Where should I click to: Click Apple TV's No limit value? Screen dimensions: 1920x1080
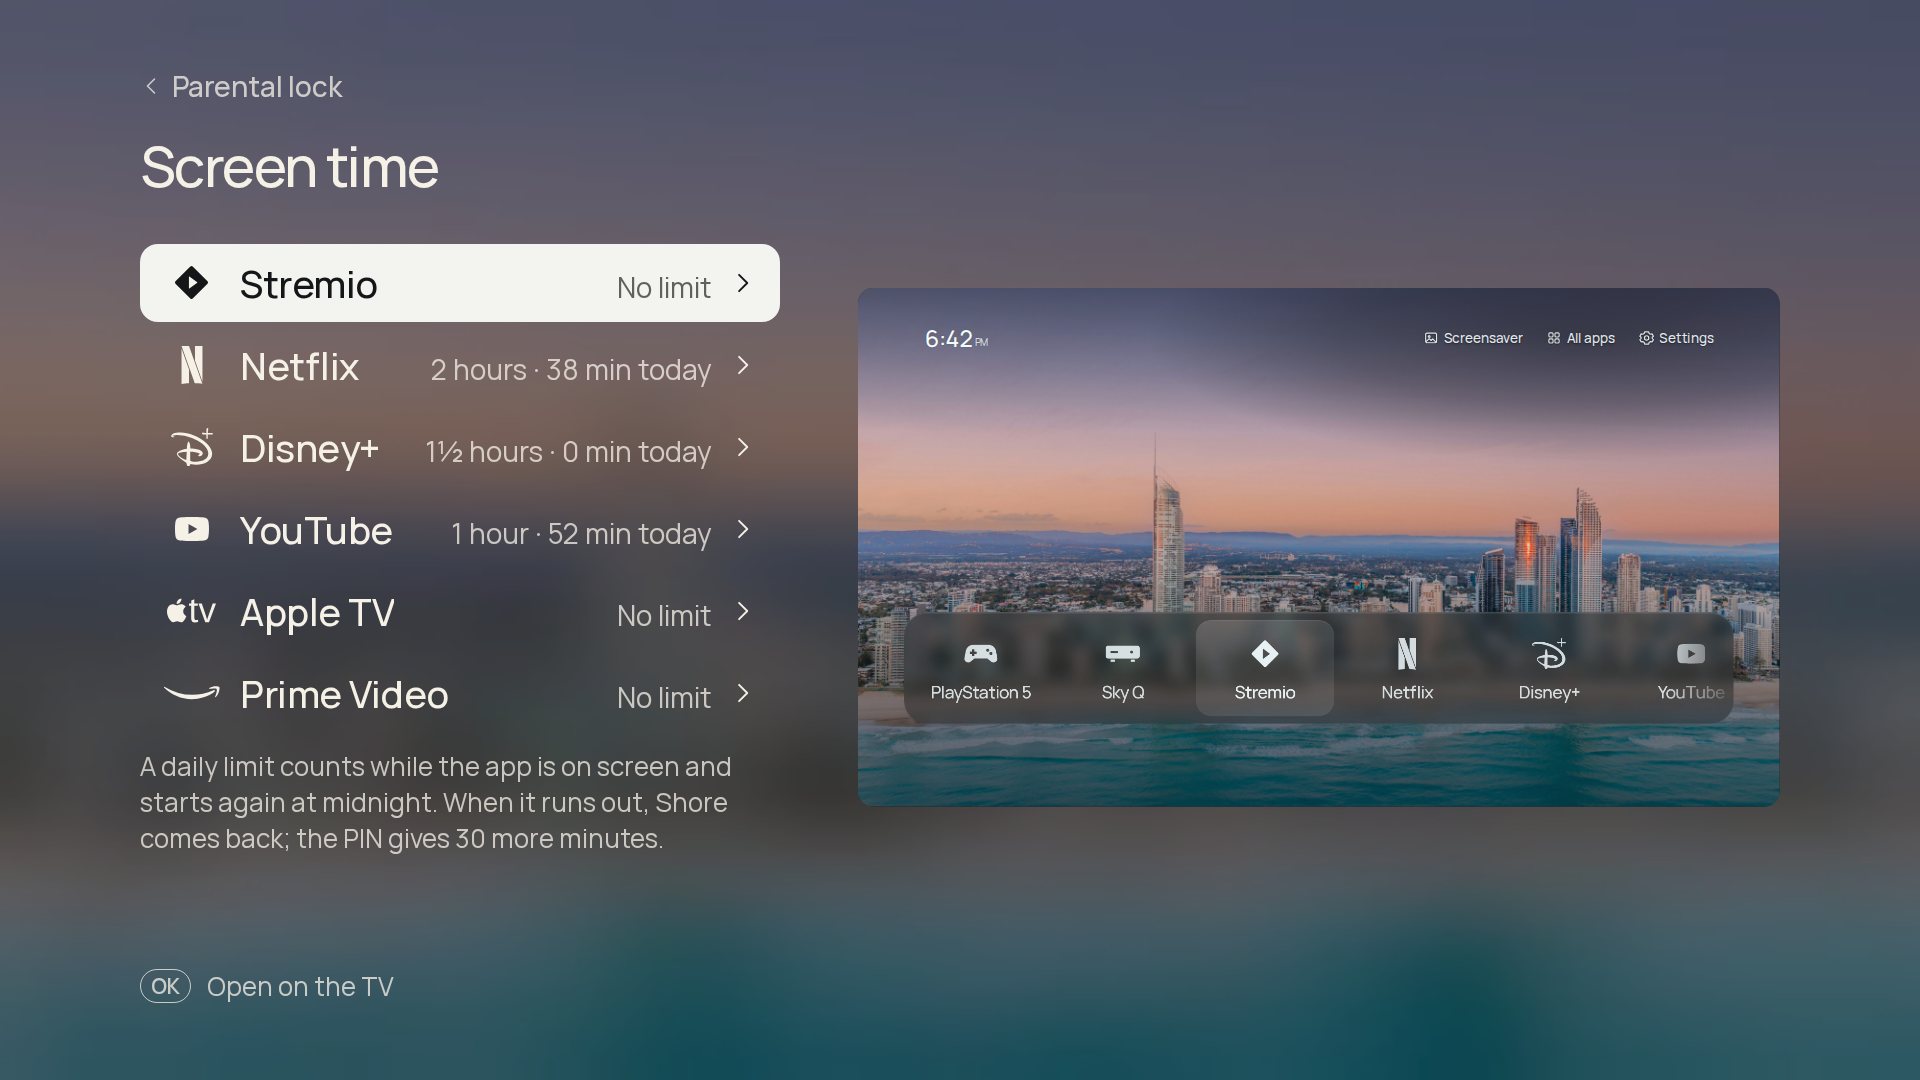663,616
